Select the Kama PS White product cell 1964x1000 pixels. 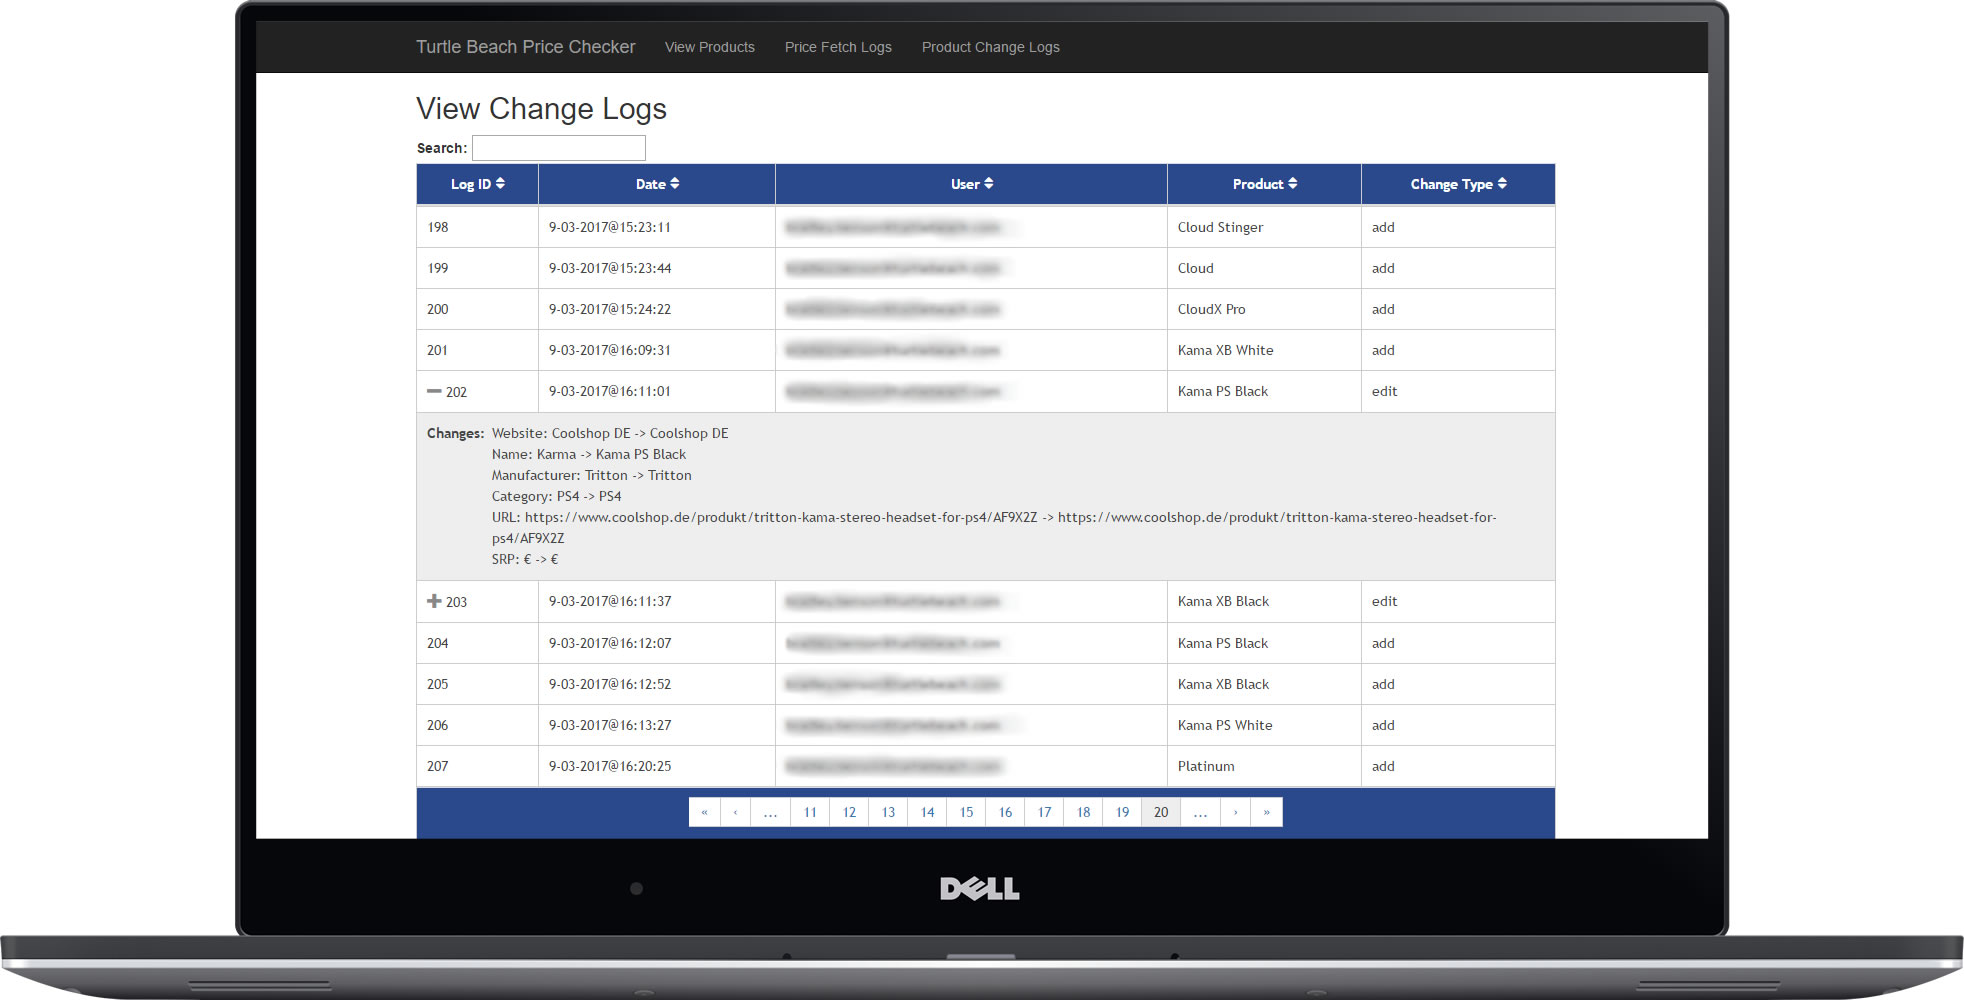pyautogui.click(x=1264, y=725)
